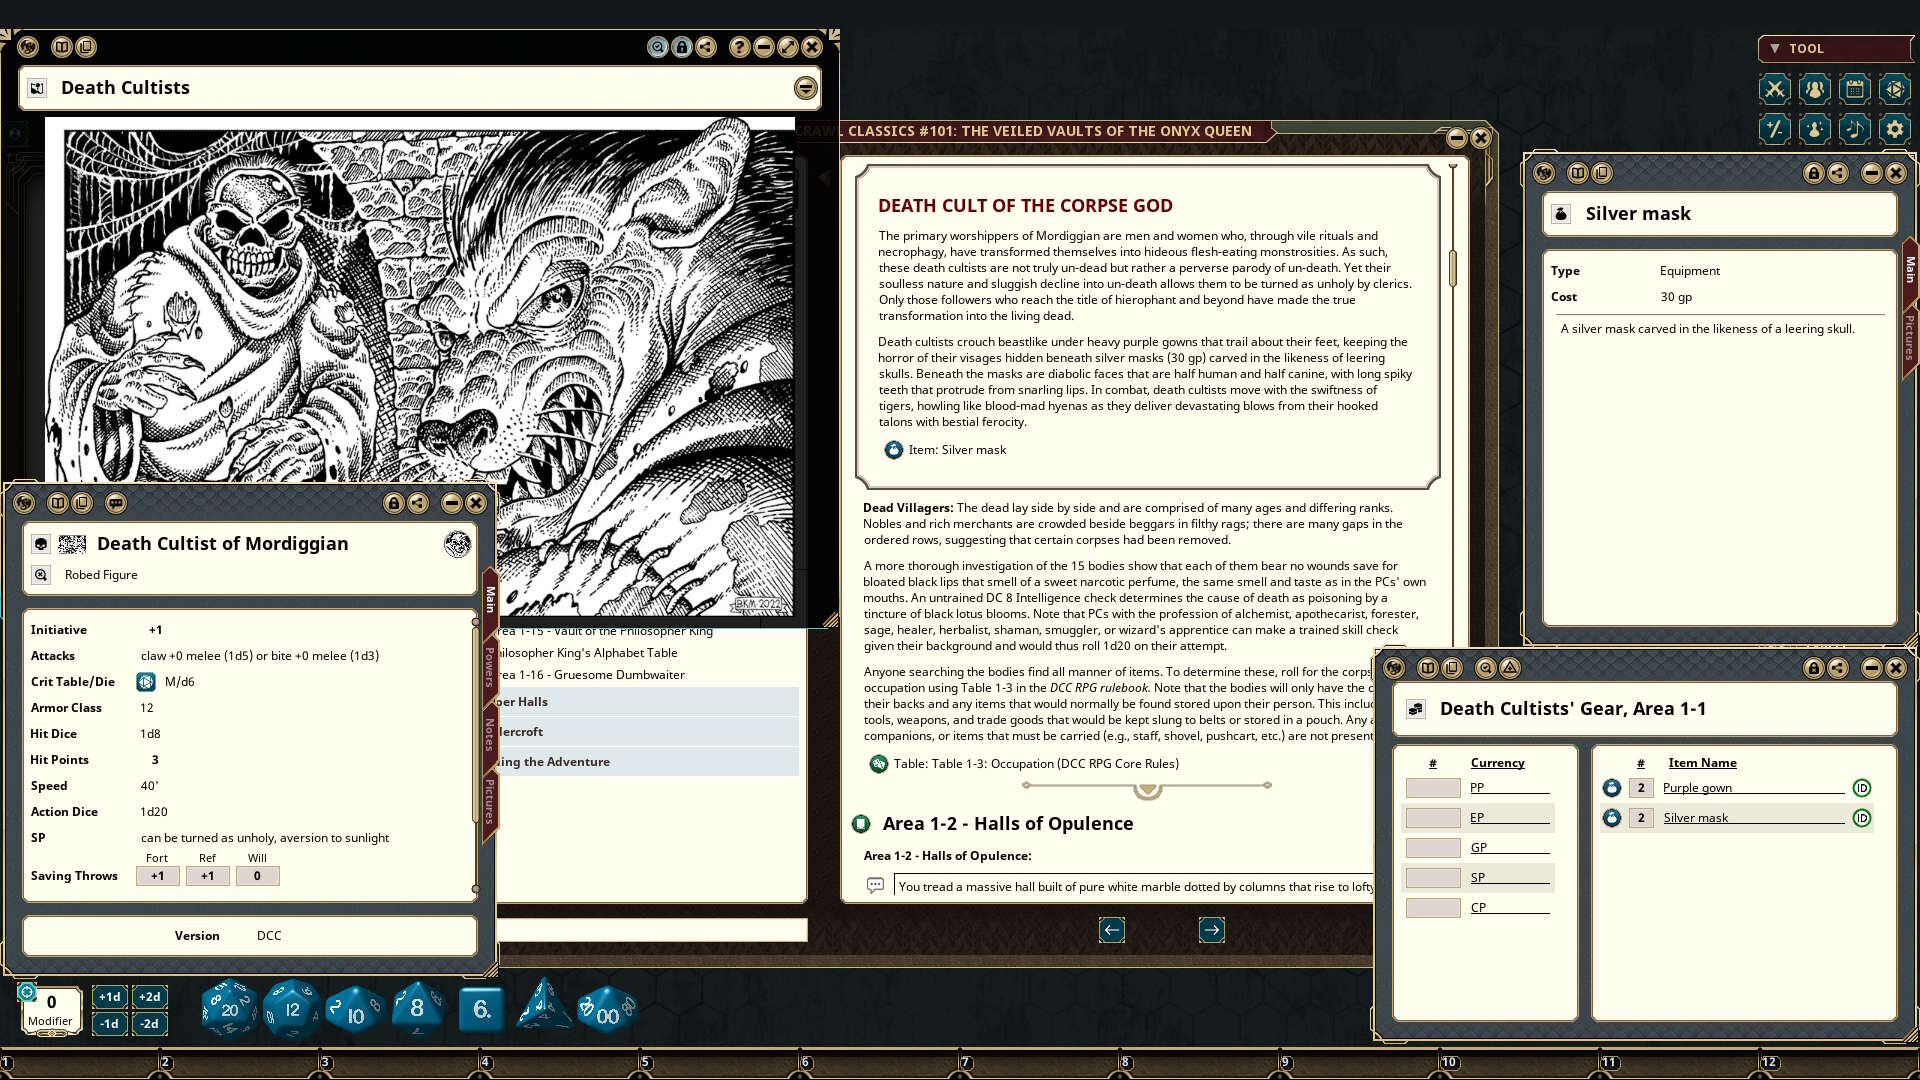The image size is (1920, 1080).
Task: Click the +2d dice button
Action: point(149,996)
